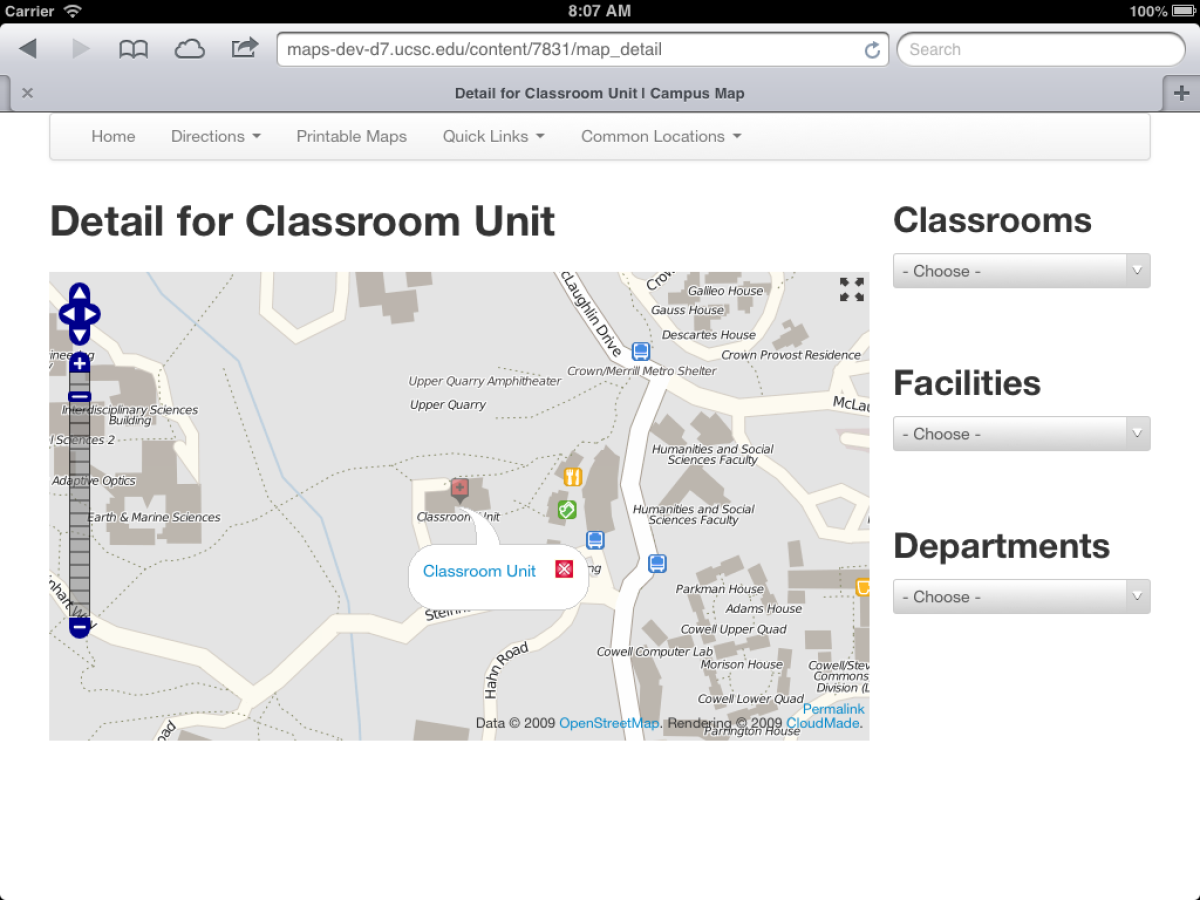Open the Facilities dropdown

point(1021,434)
